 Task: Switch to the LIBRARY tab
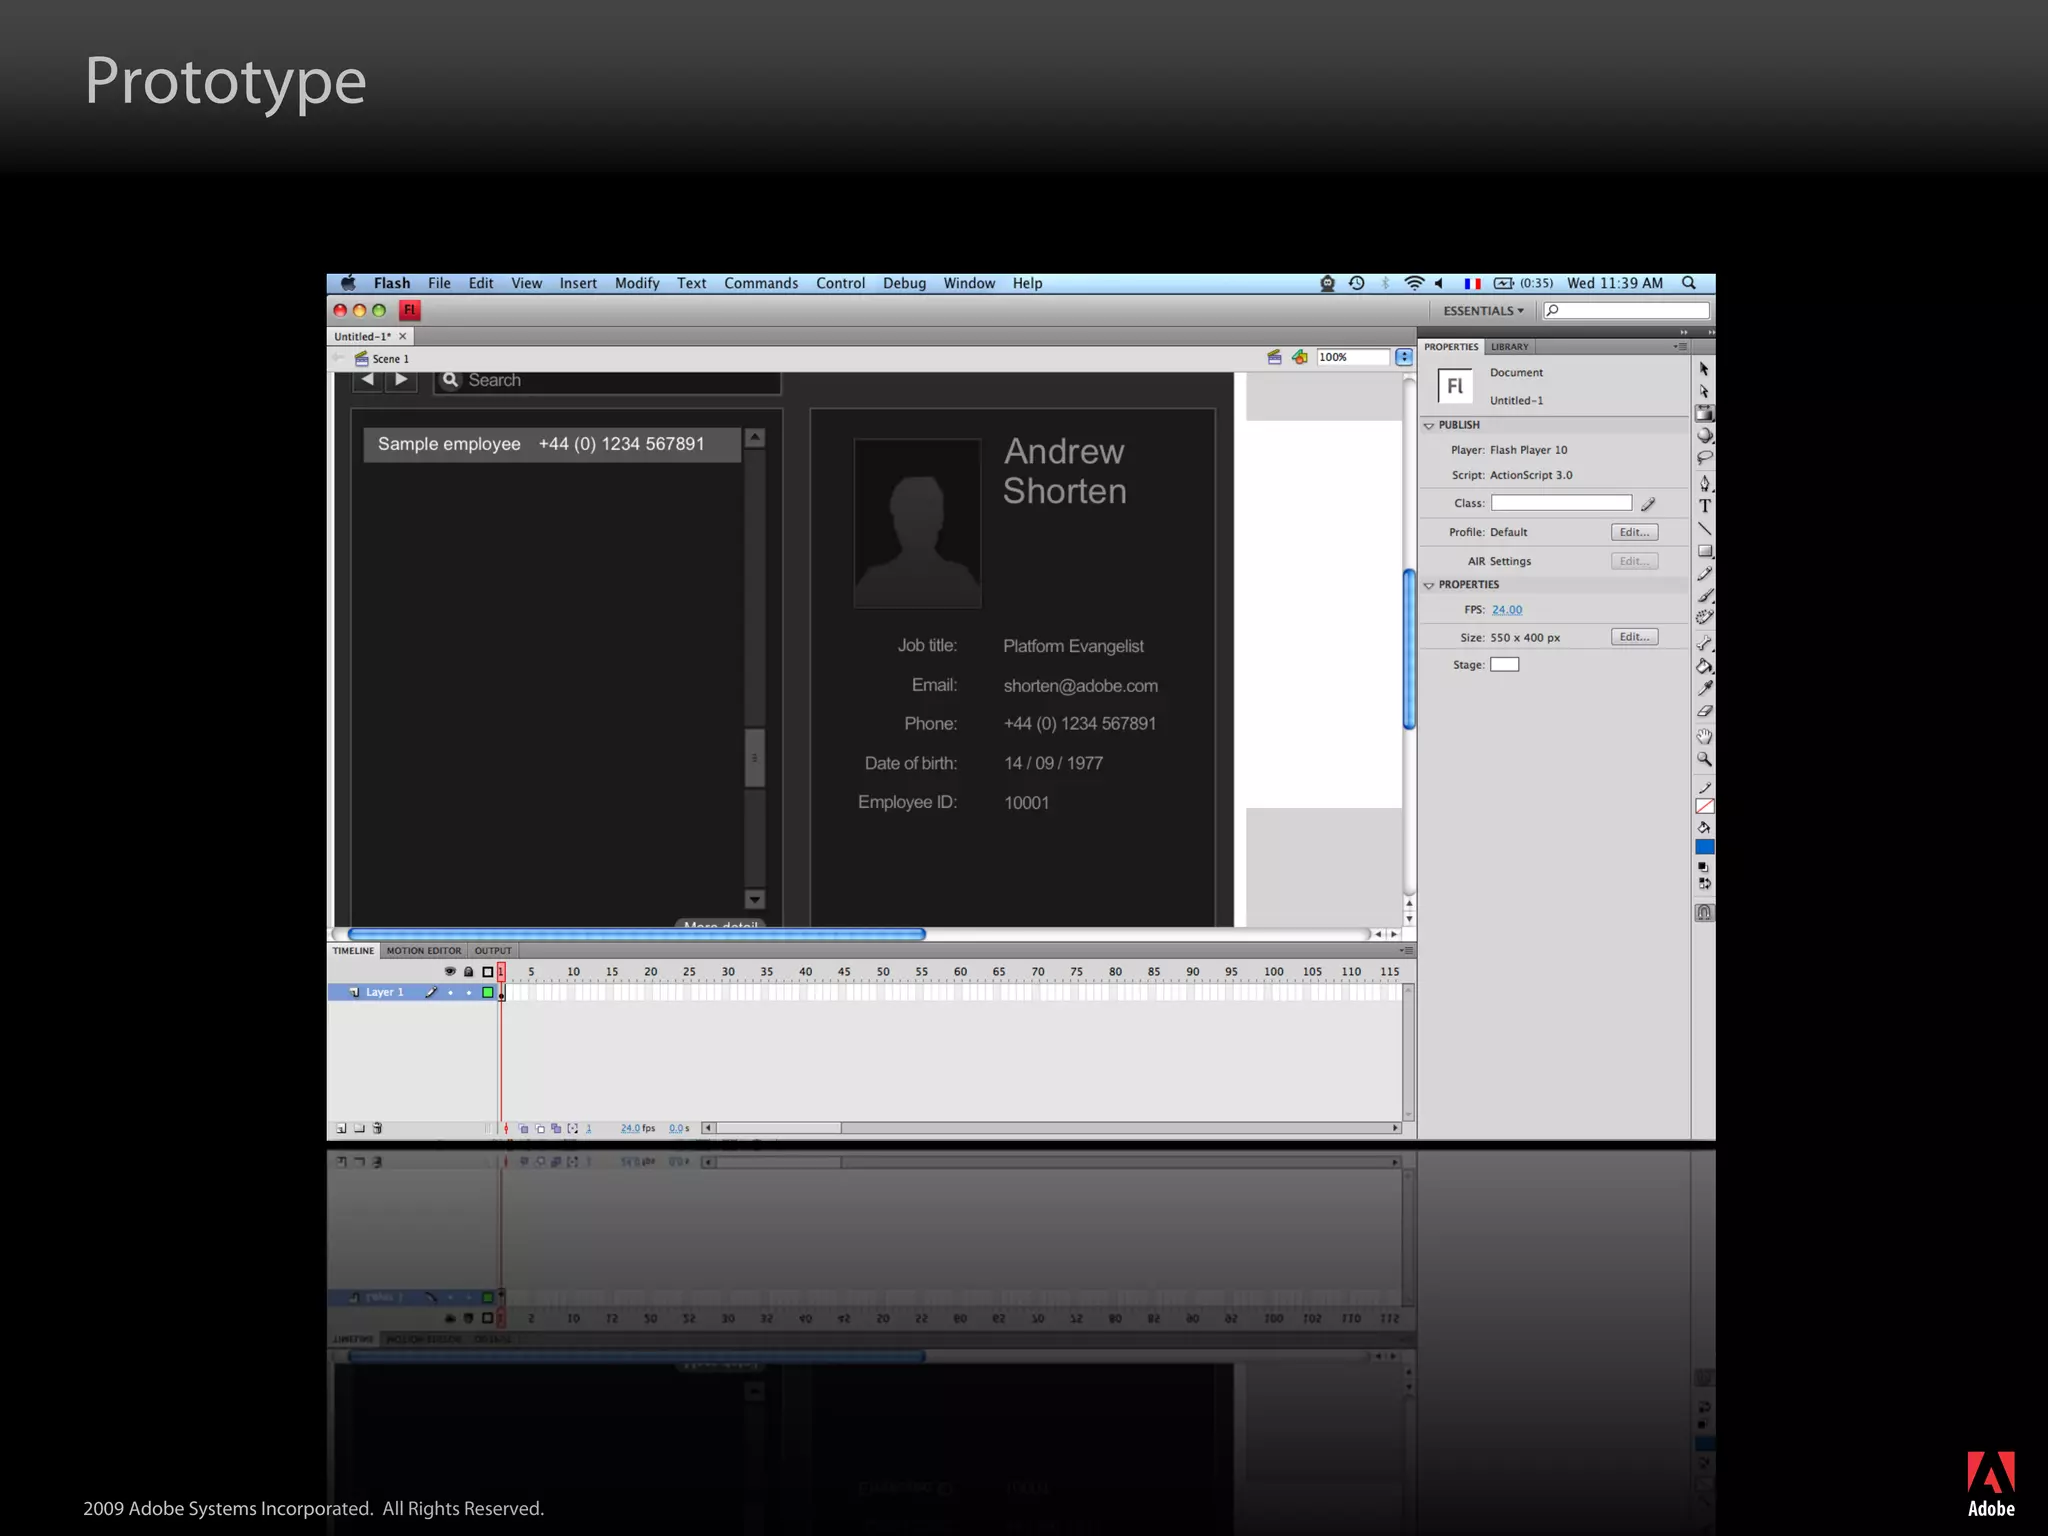point(1509,347)
